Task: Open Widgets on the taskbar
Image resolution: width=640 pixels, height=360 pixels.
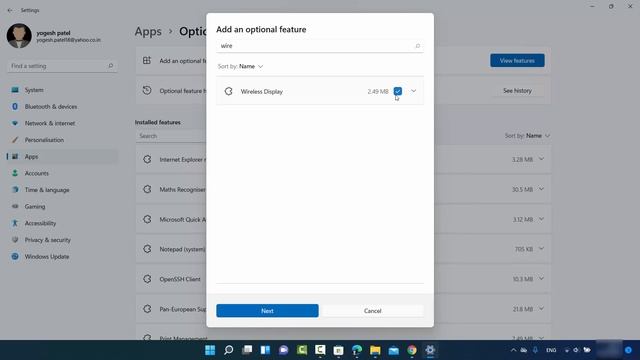Action: pos(265,350)
